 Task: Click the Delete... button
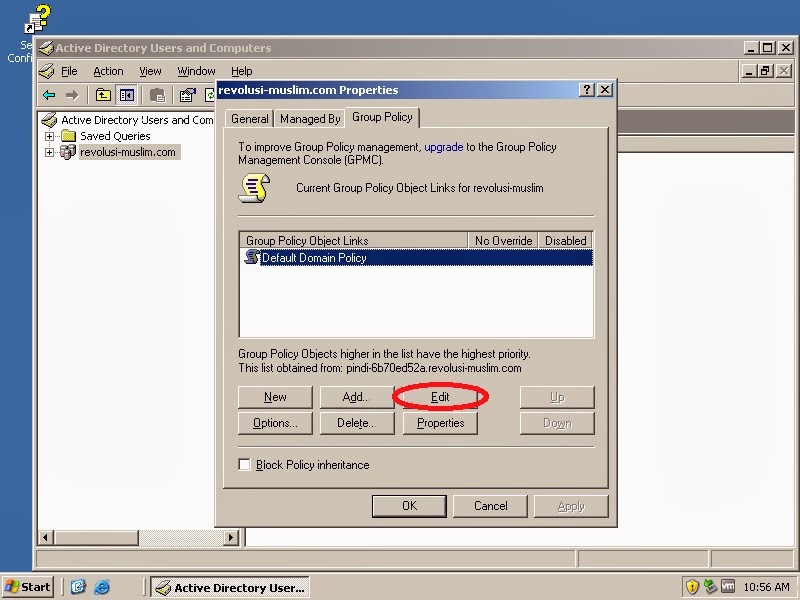tap(357, 423)
